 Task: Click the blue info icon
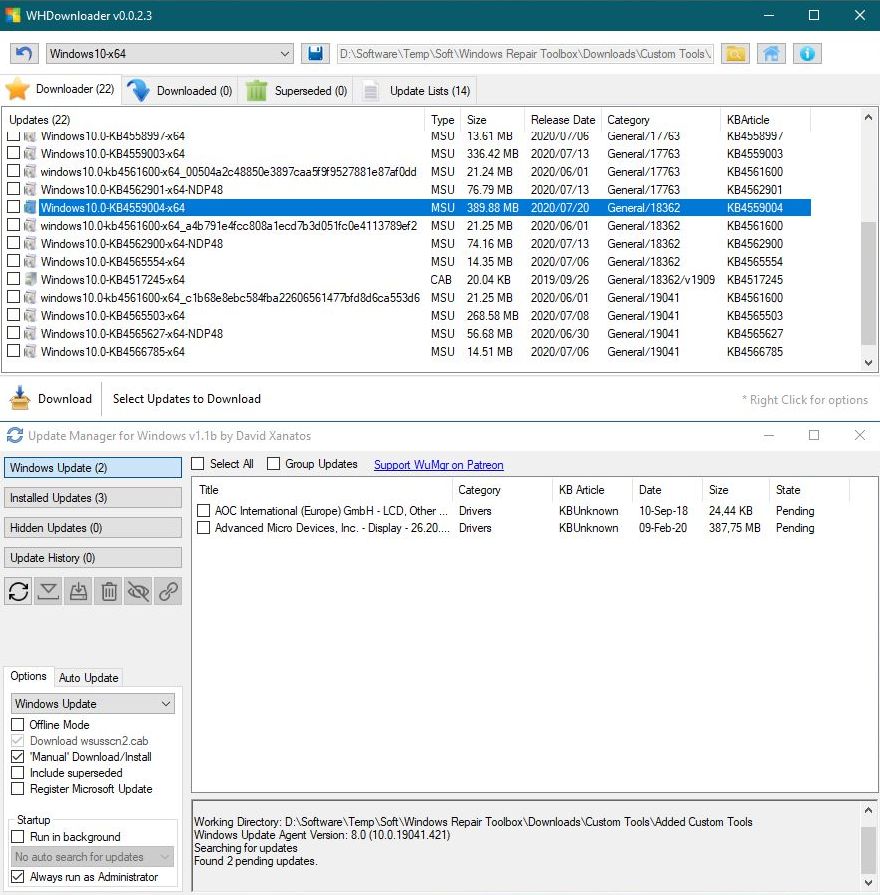[x=807, y=53]
